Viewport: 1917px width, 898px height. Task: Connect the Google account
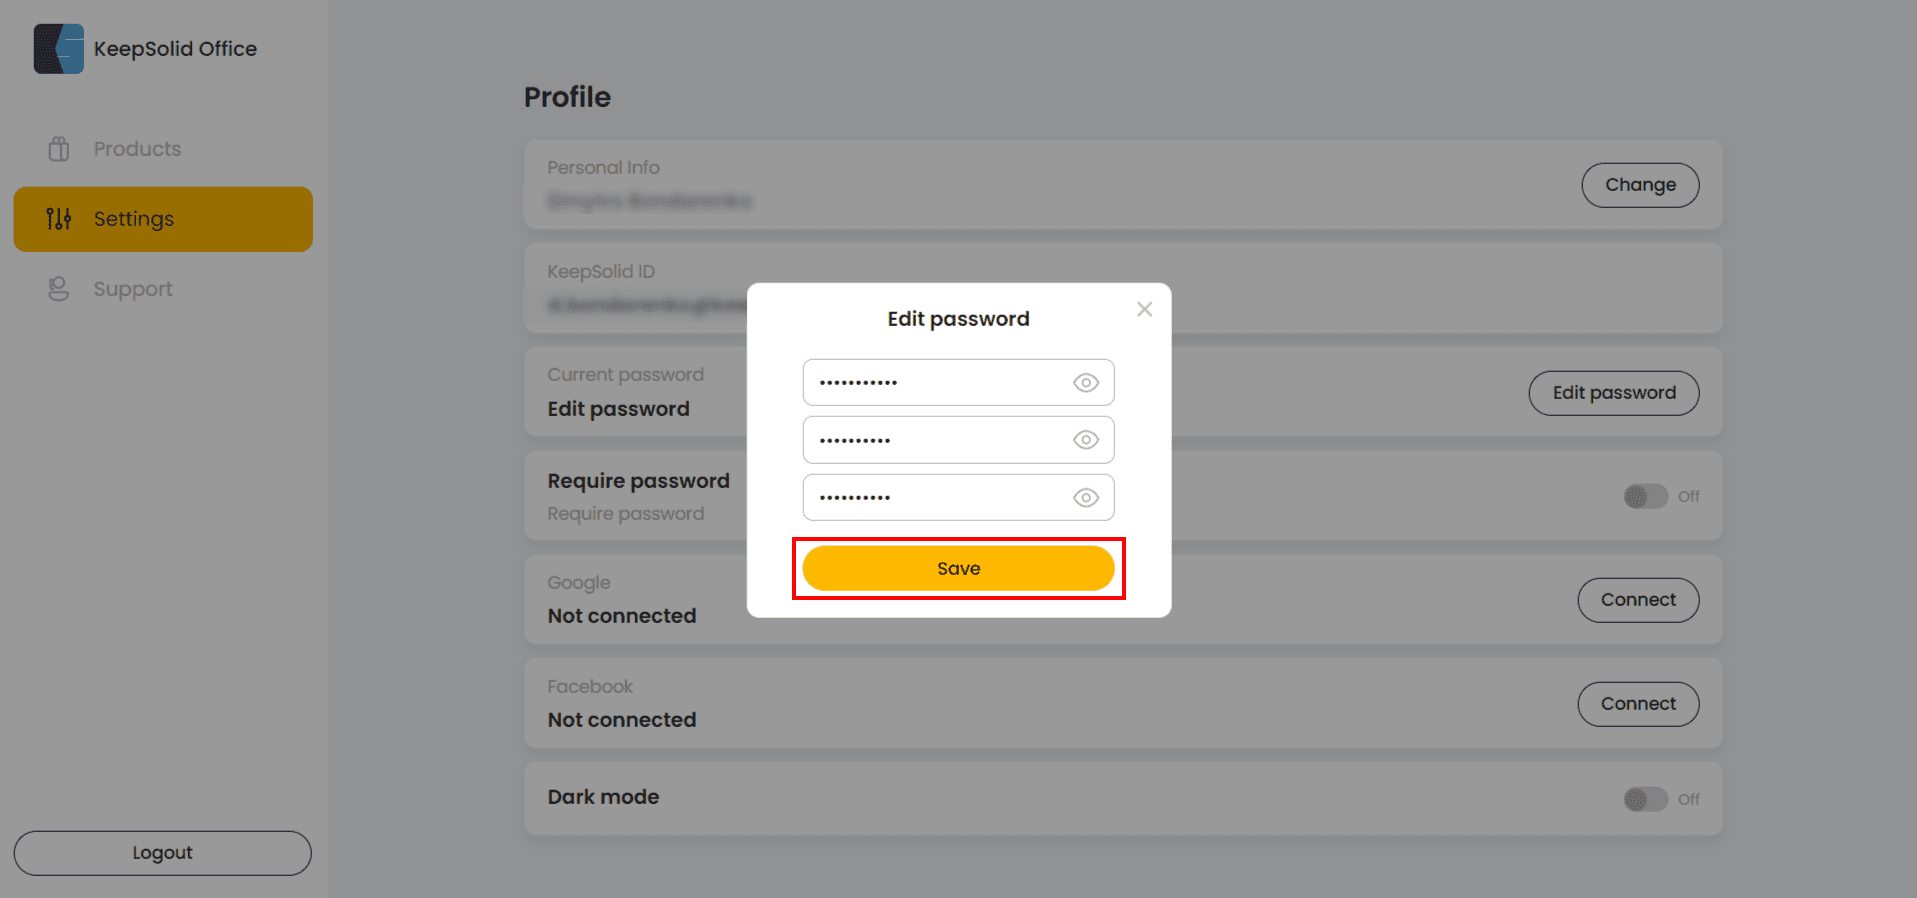[1638, 600]
